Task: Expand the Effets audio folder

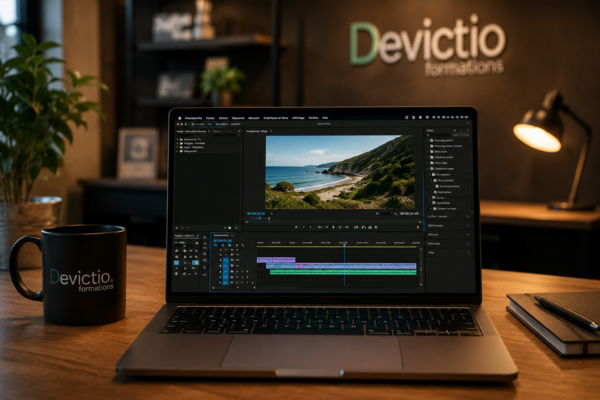Action: pyautogui.click(x=427, y=152)
